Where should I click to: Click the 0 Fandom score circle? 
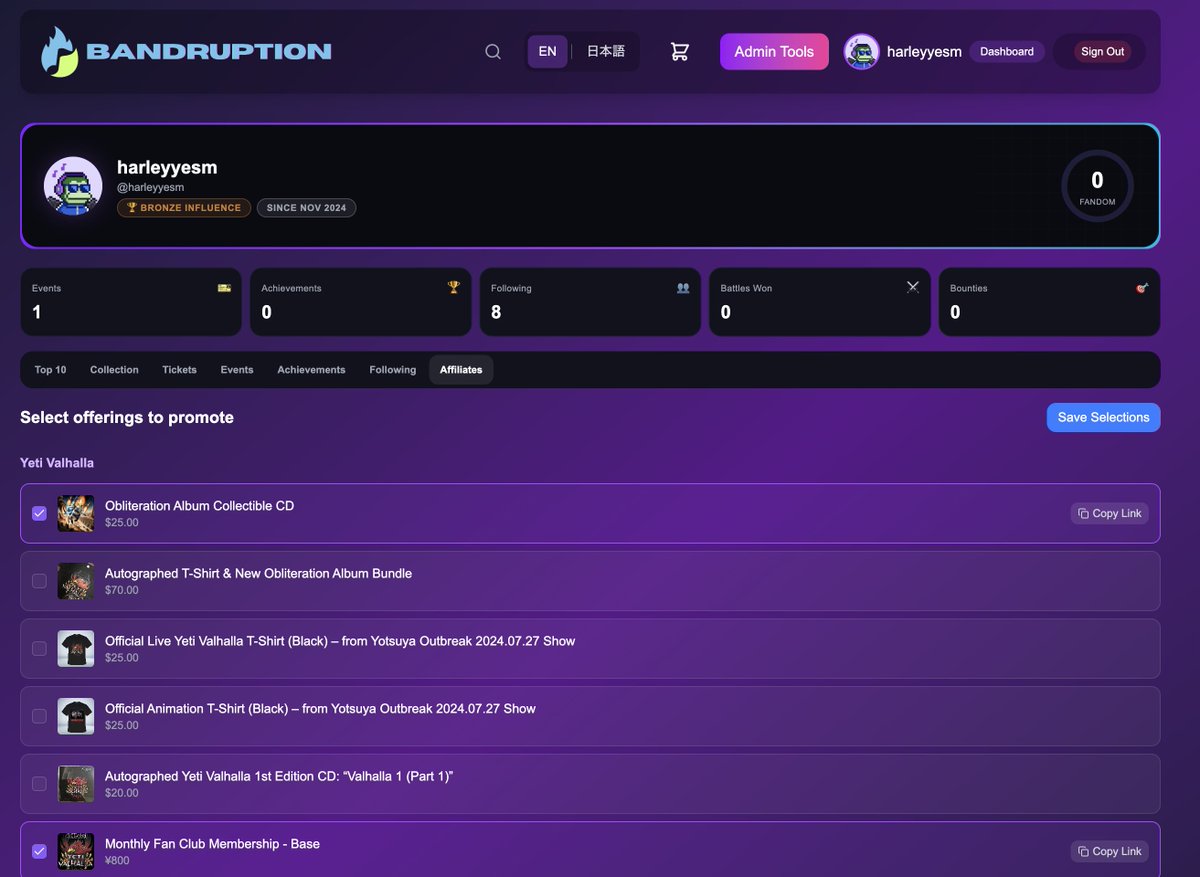coord(1097,186)
